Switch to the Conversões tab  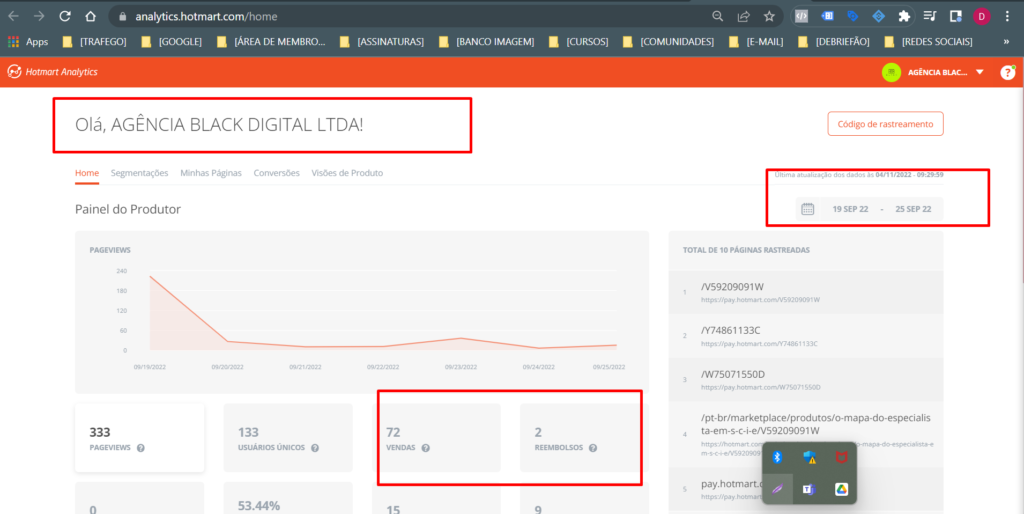tap(276, 173)
